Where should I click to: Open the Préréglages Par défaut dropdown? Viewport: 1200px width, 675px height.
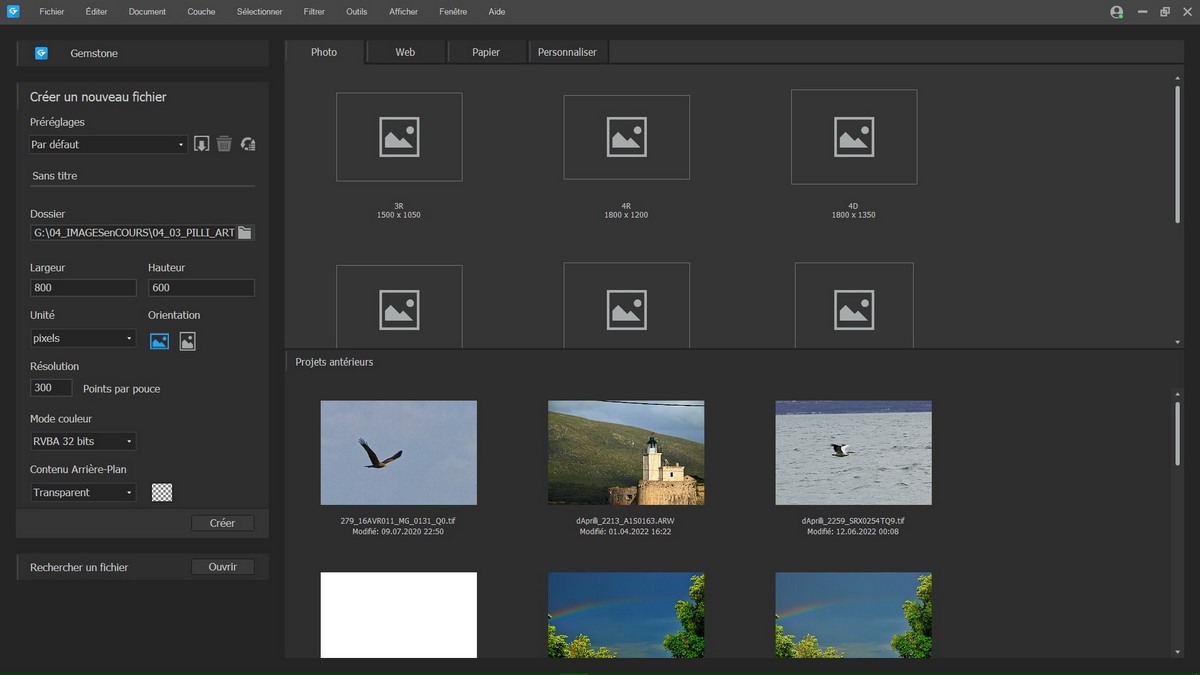point(108,145)
